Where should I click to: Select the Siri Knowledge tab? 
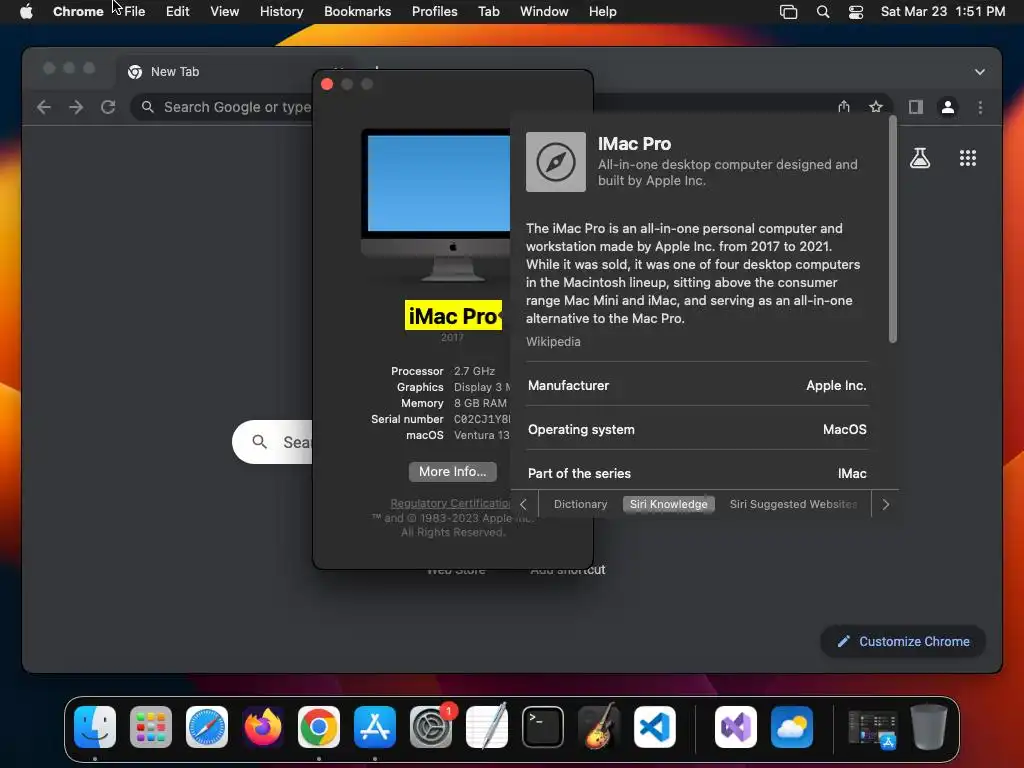tap(669, 504)
